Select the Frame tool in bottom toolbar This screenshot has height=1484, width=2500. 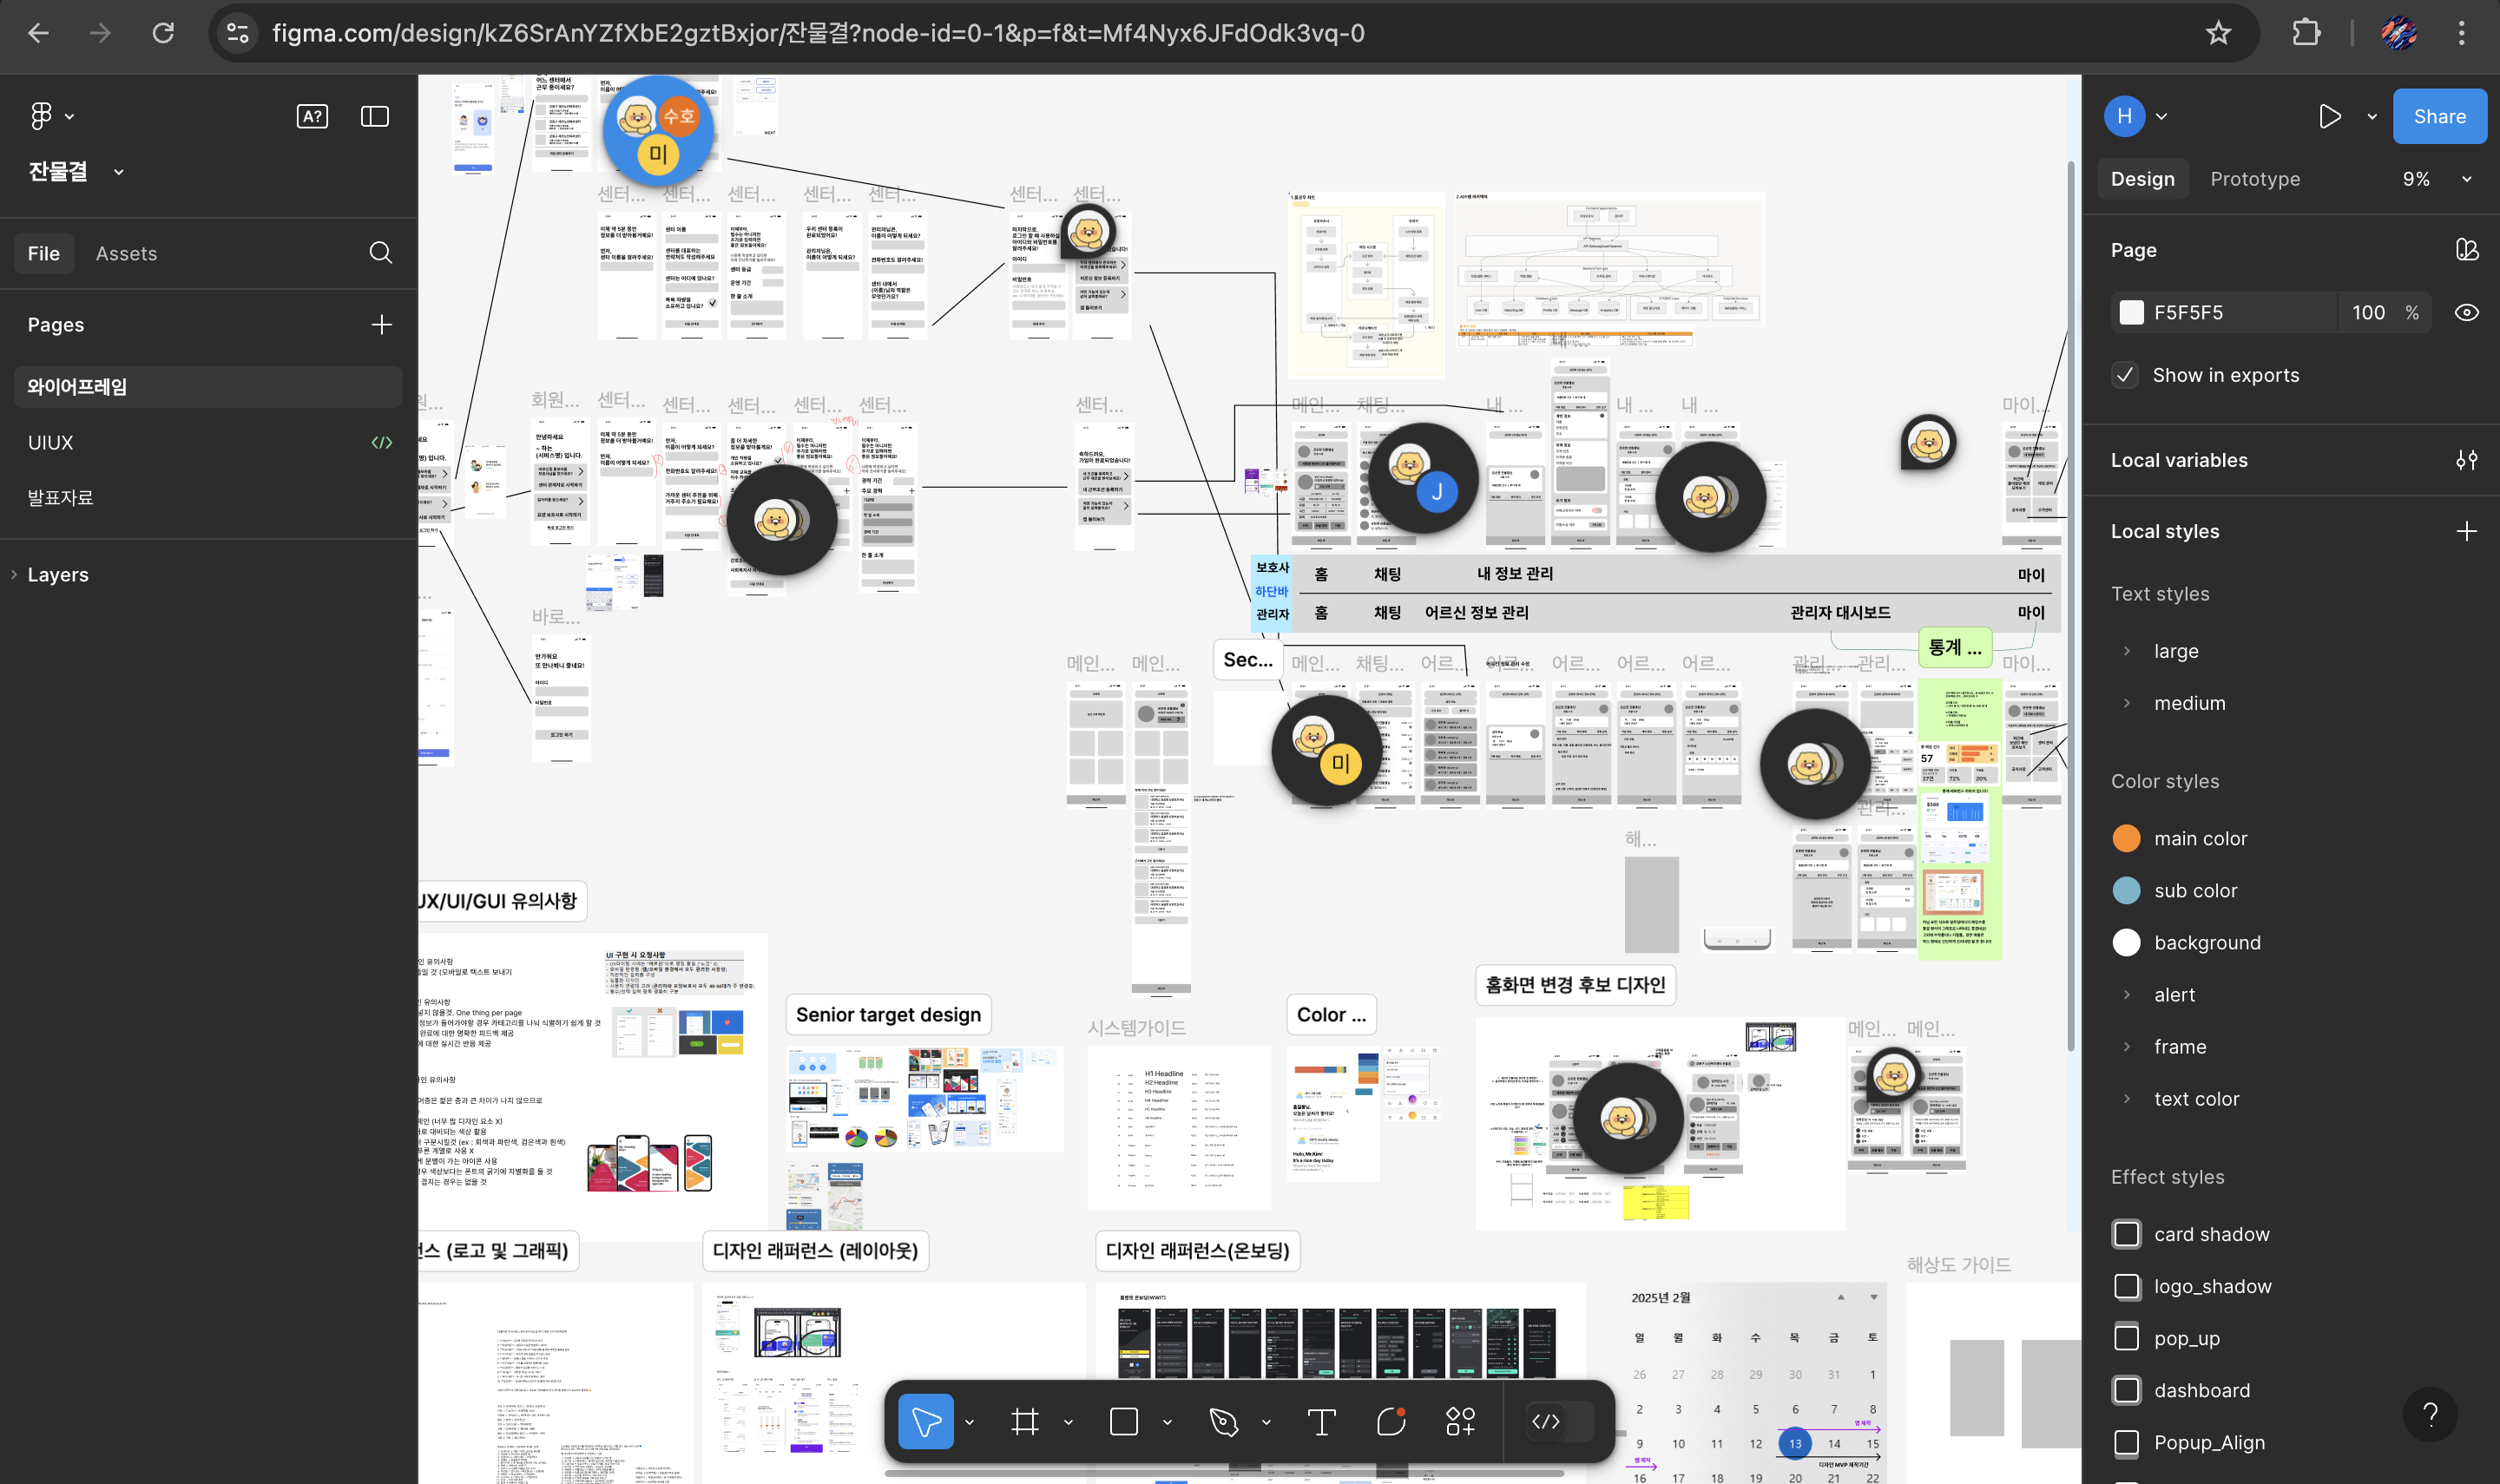coord(1024,1421)
